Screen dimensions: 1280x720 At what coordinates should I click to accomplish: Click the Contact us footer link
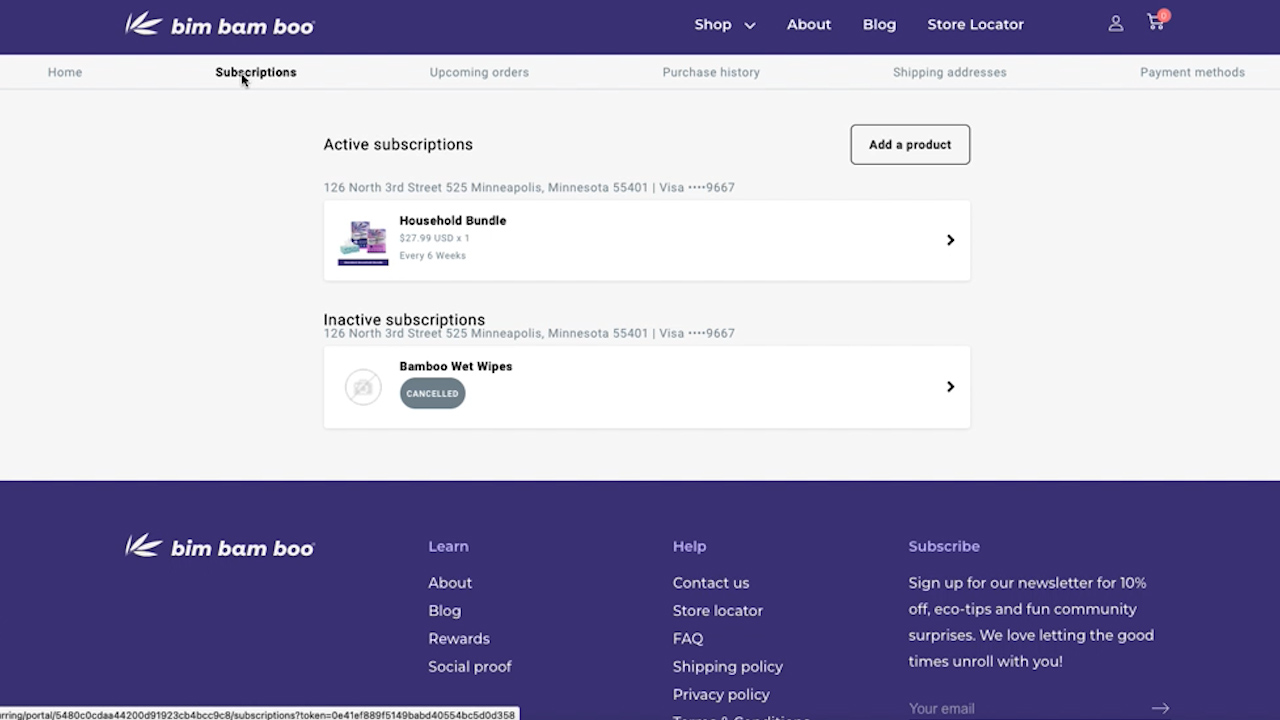click(711, 583)
